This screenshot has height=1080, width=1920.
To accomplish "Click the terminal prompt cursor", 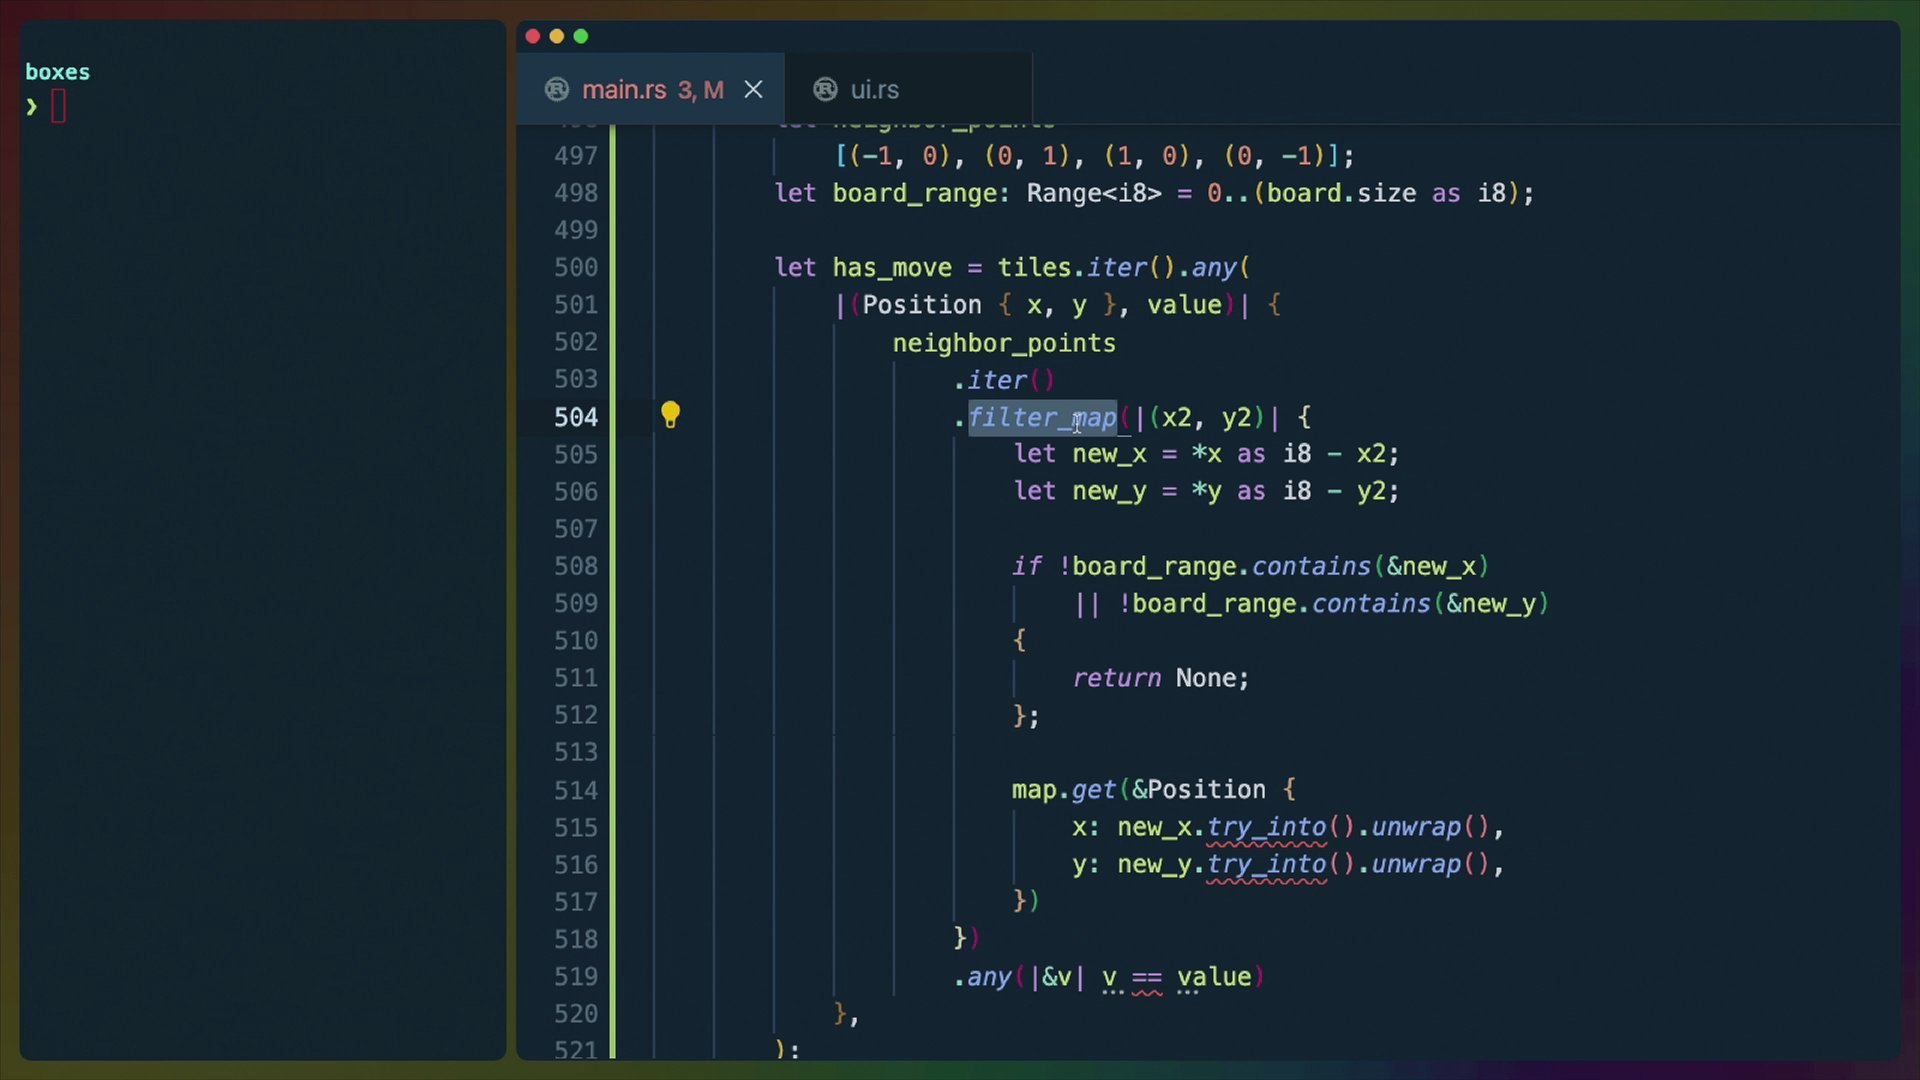I will (58, 106).
